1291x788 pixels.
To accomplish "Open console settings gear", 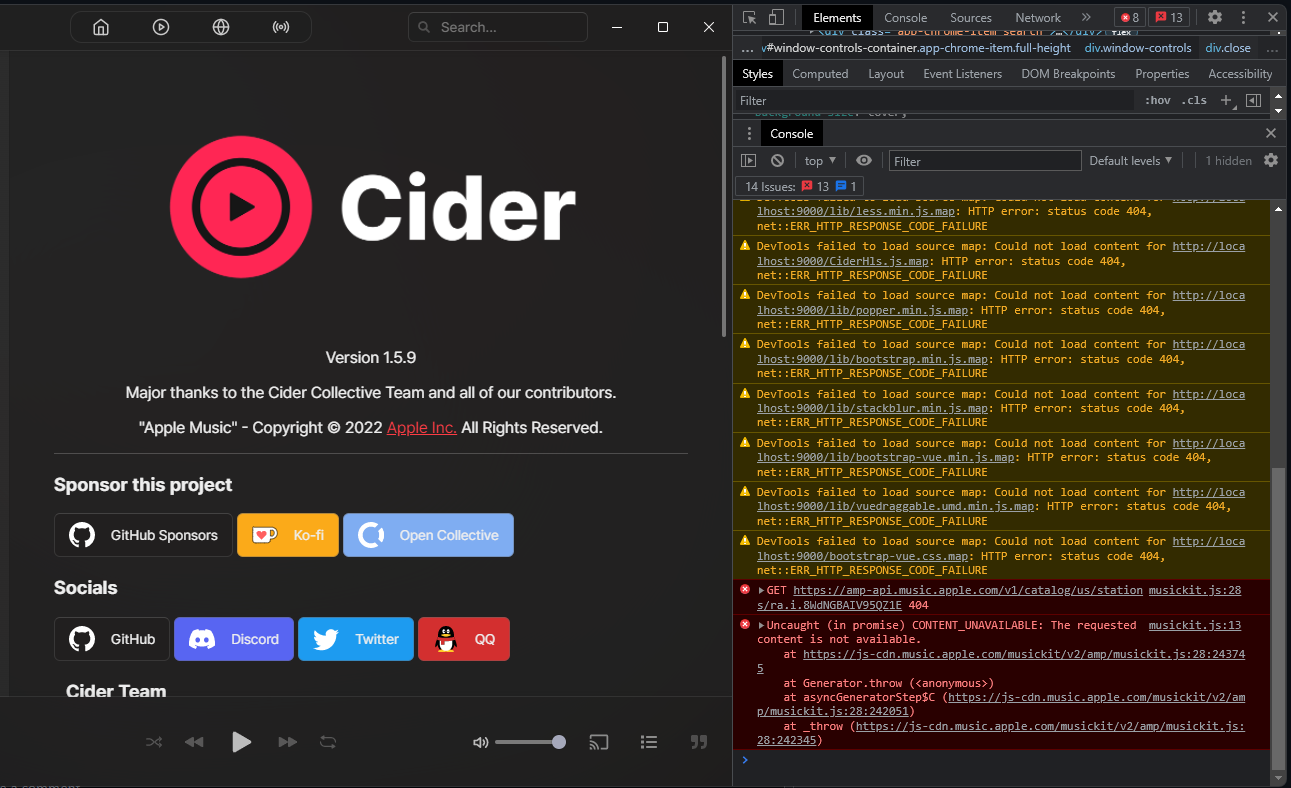I will pyautogui.click(x=1271, y=160).
